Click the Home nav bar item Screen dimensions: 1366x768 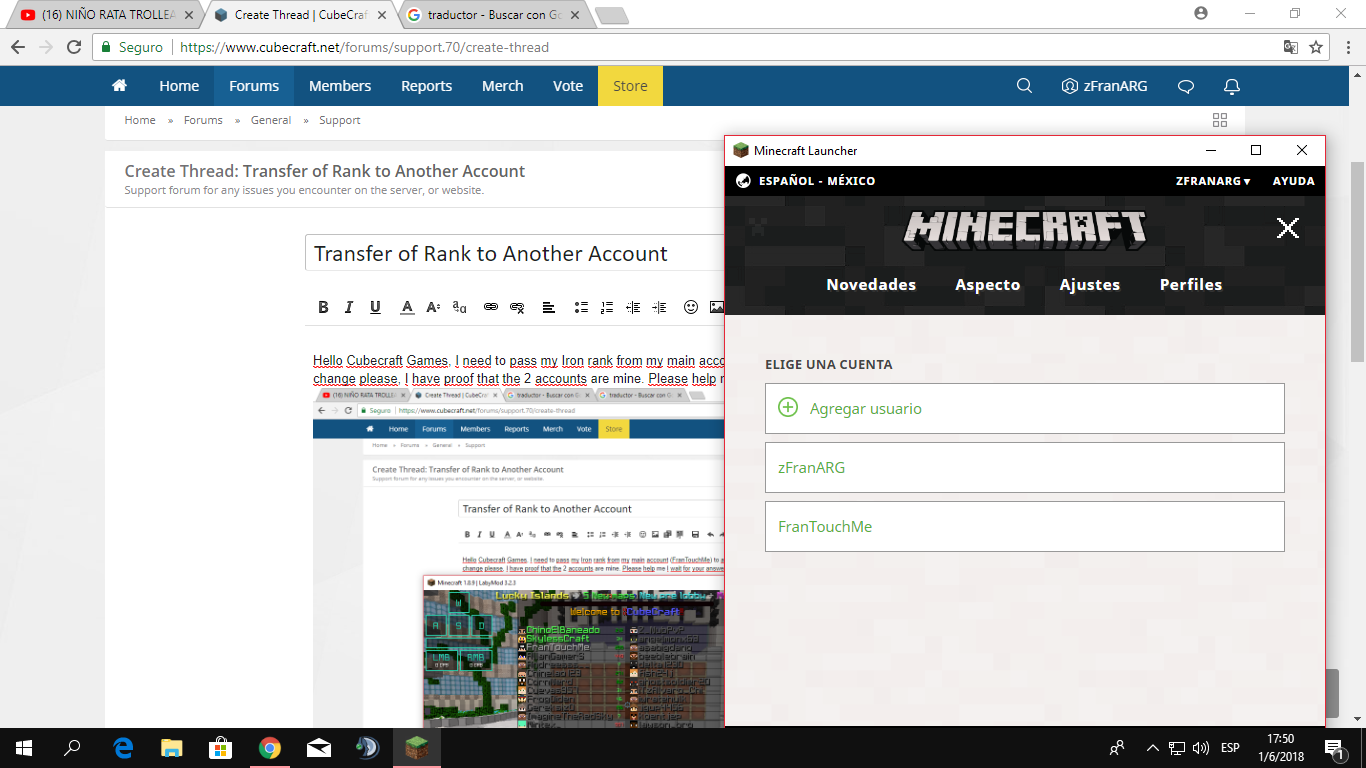(x=179, y=86)
